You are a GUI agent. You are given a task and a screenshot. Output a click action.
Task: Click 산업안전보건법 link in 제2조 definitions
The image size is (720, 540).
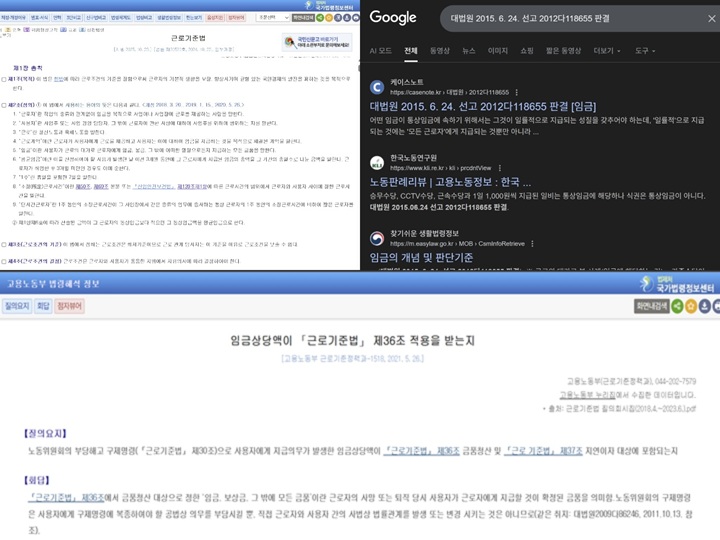pyautogui.click(x=153, y=187)
